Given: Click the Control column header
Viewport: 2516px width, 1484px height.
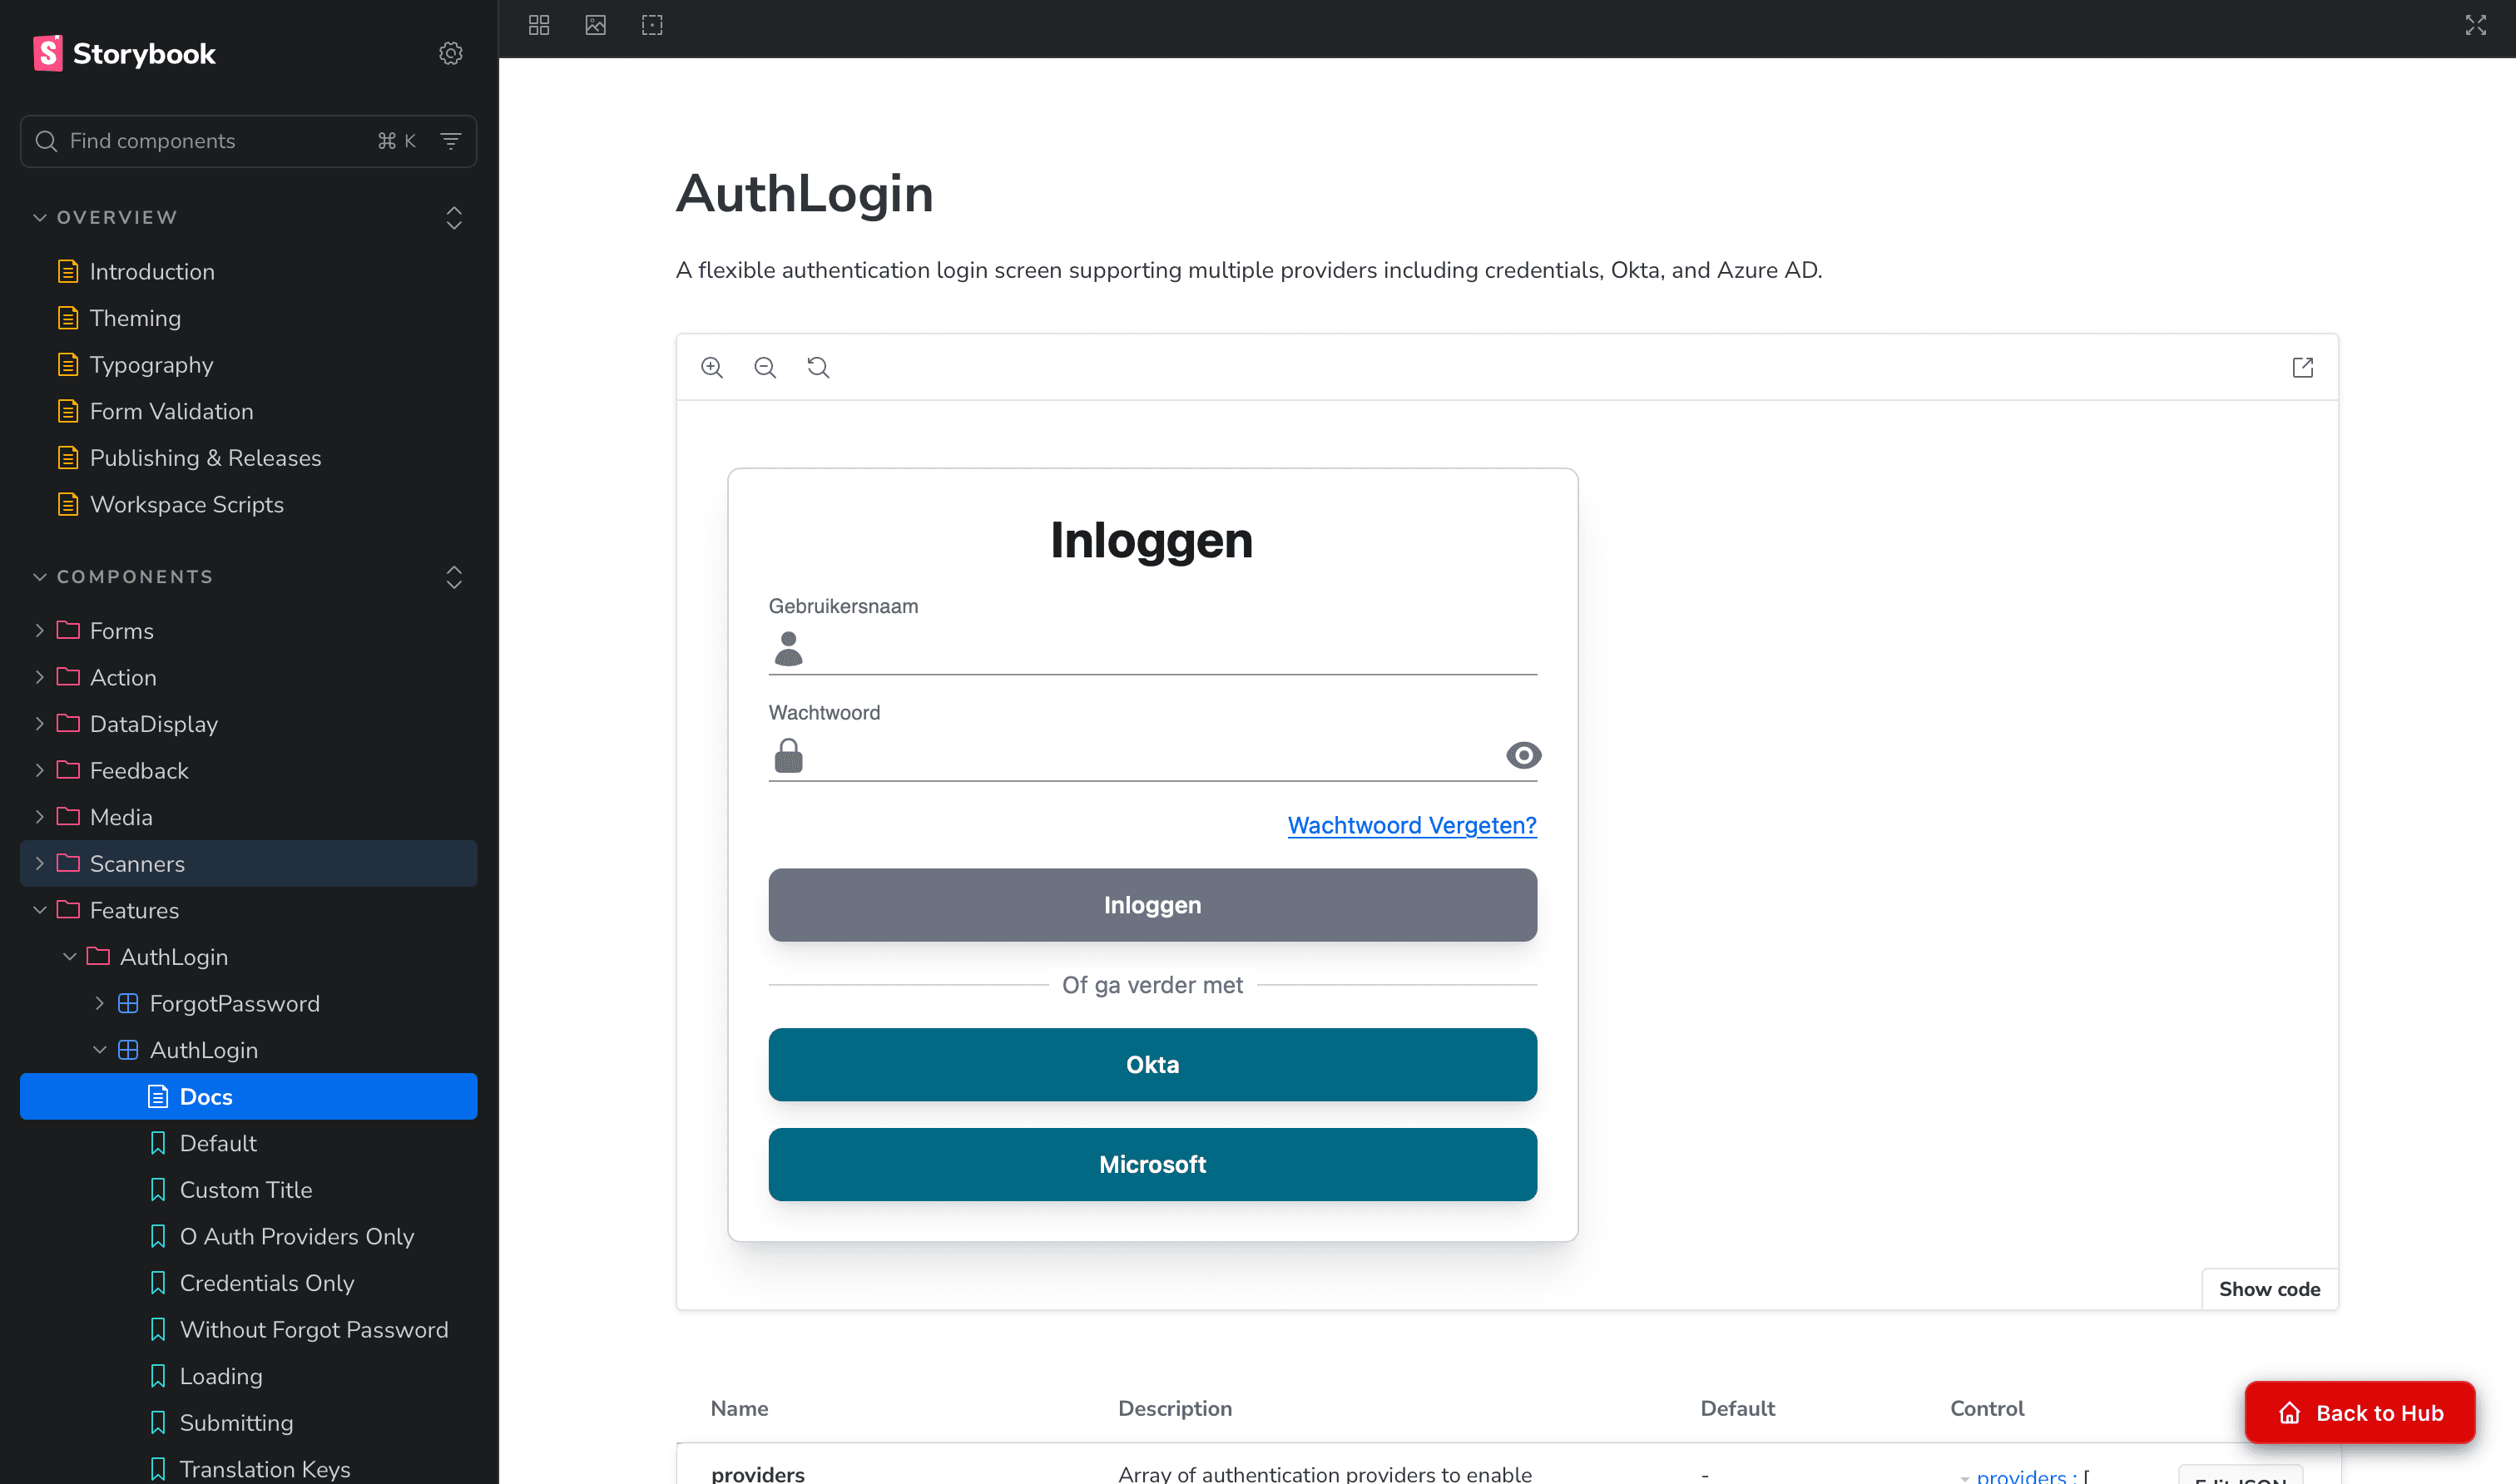Looking at the screenshot, I should [x=1986, y=1408].
